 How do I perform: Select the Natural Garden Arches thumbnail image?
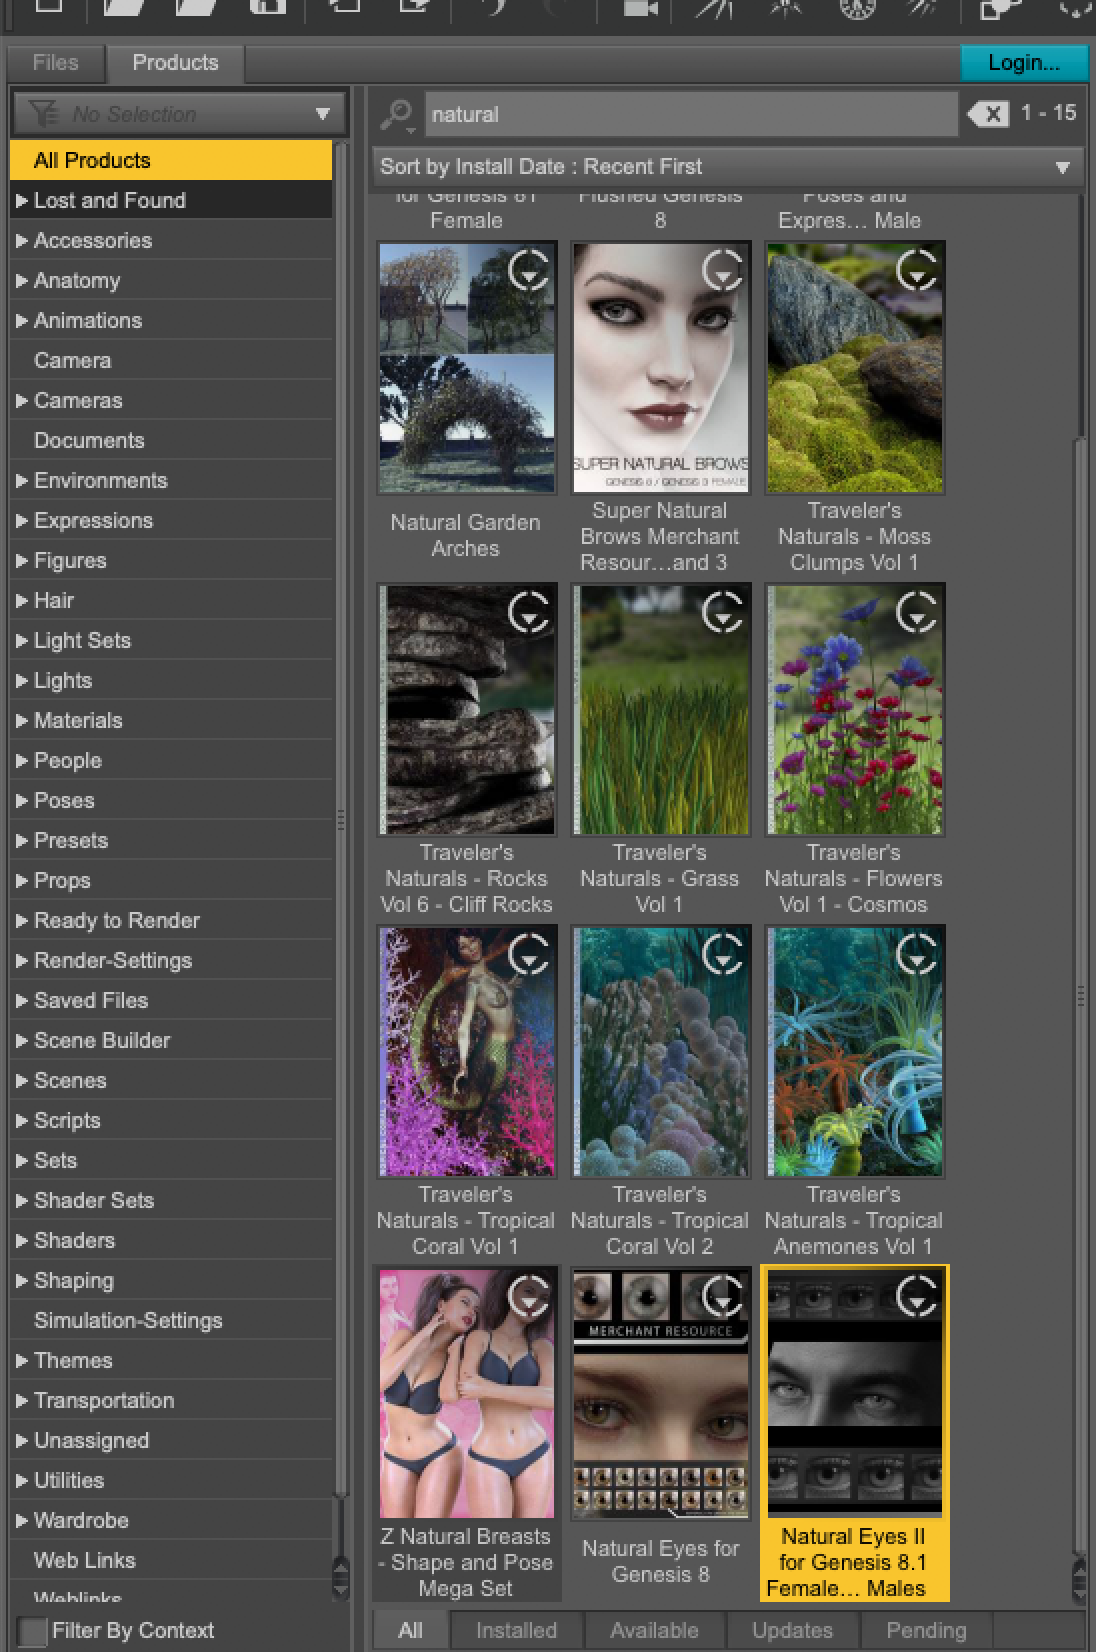pos(466,367)
